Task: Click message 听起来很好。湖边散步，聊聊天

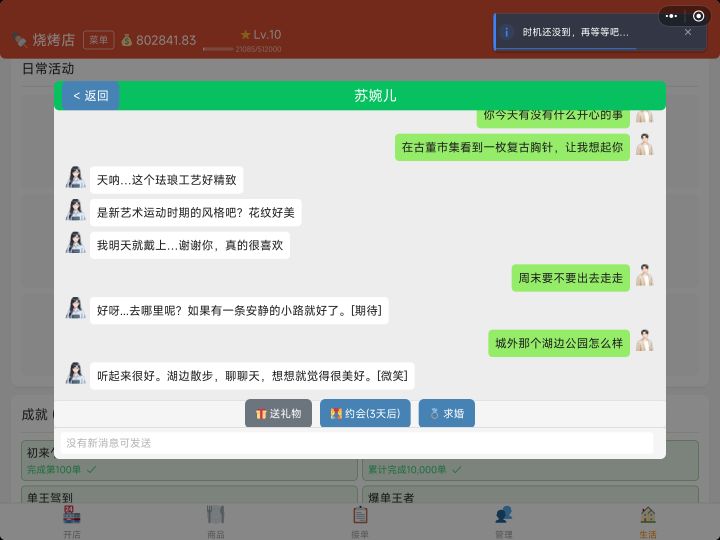Action: coord(252,376)
